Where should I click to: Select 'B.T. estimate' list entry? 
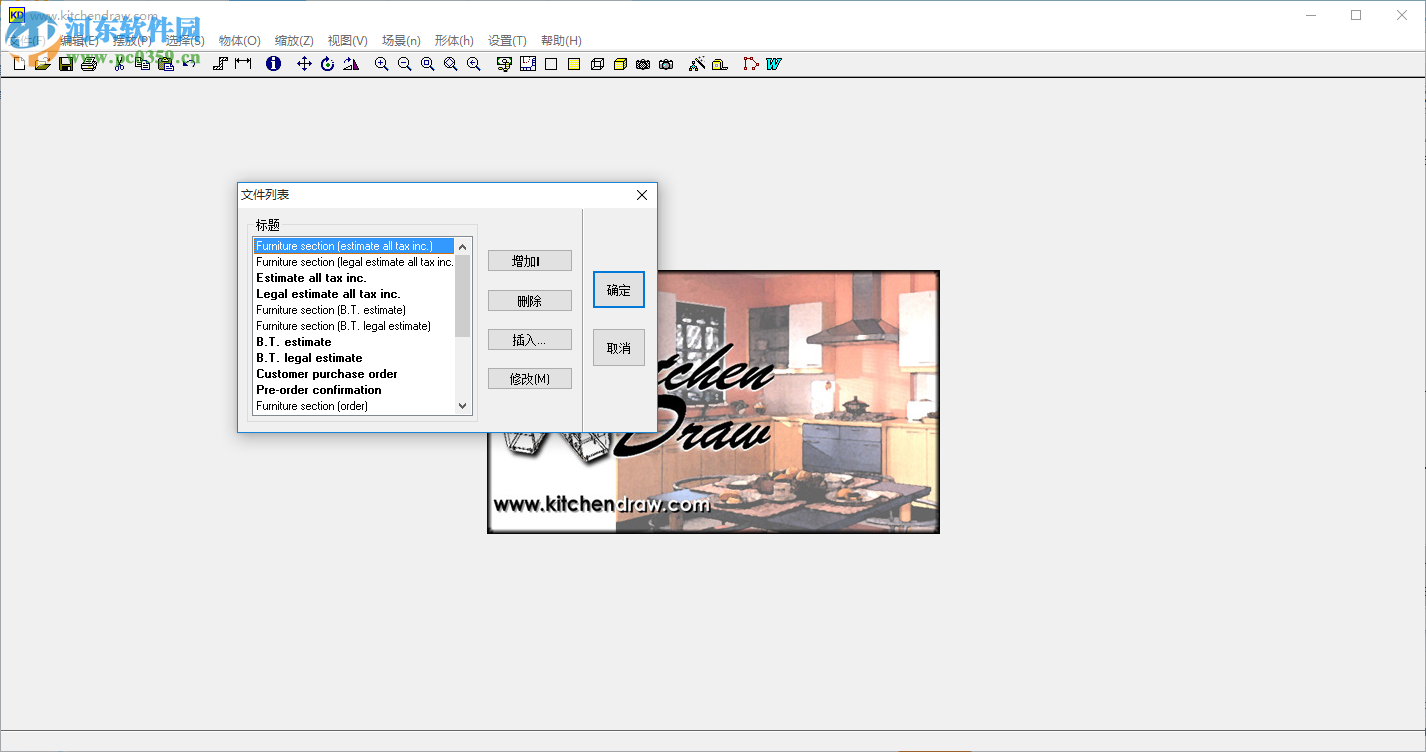point(354,342)
